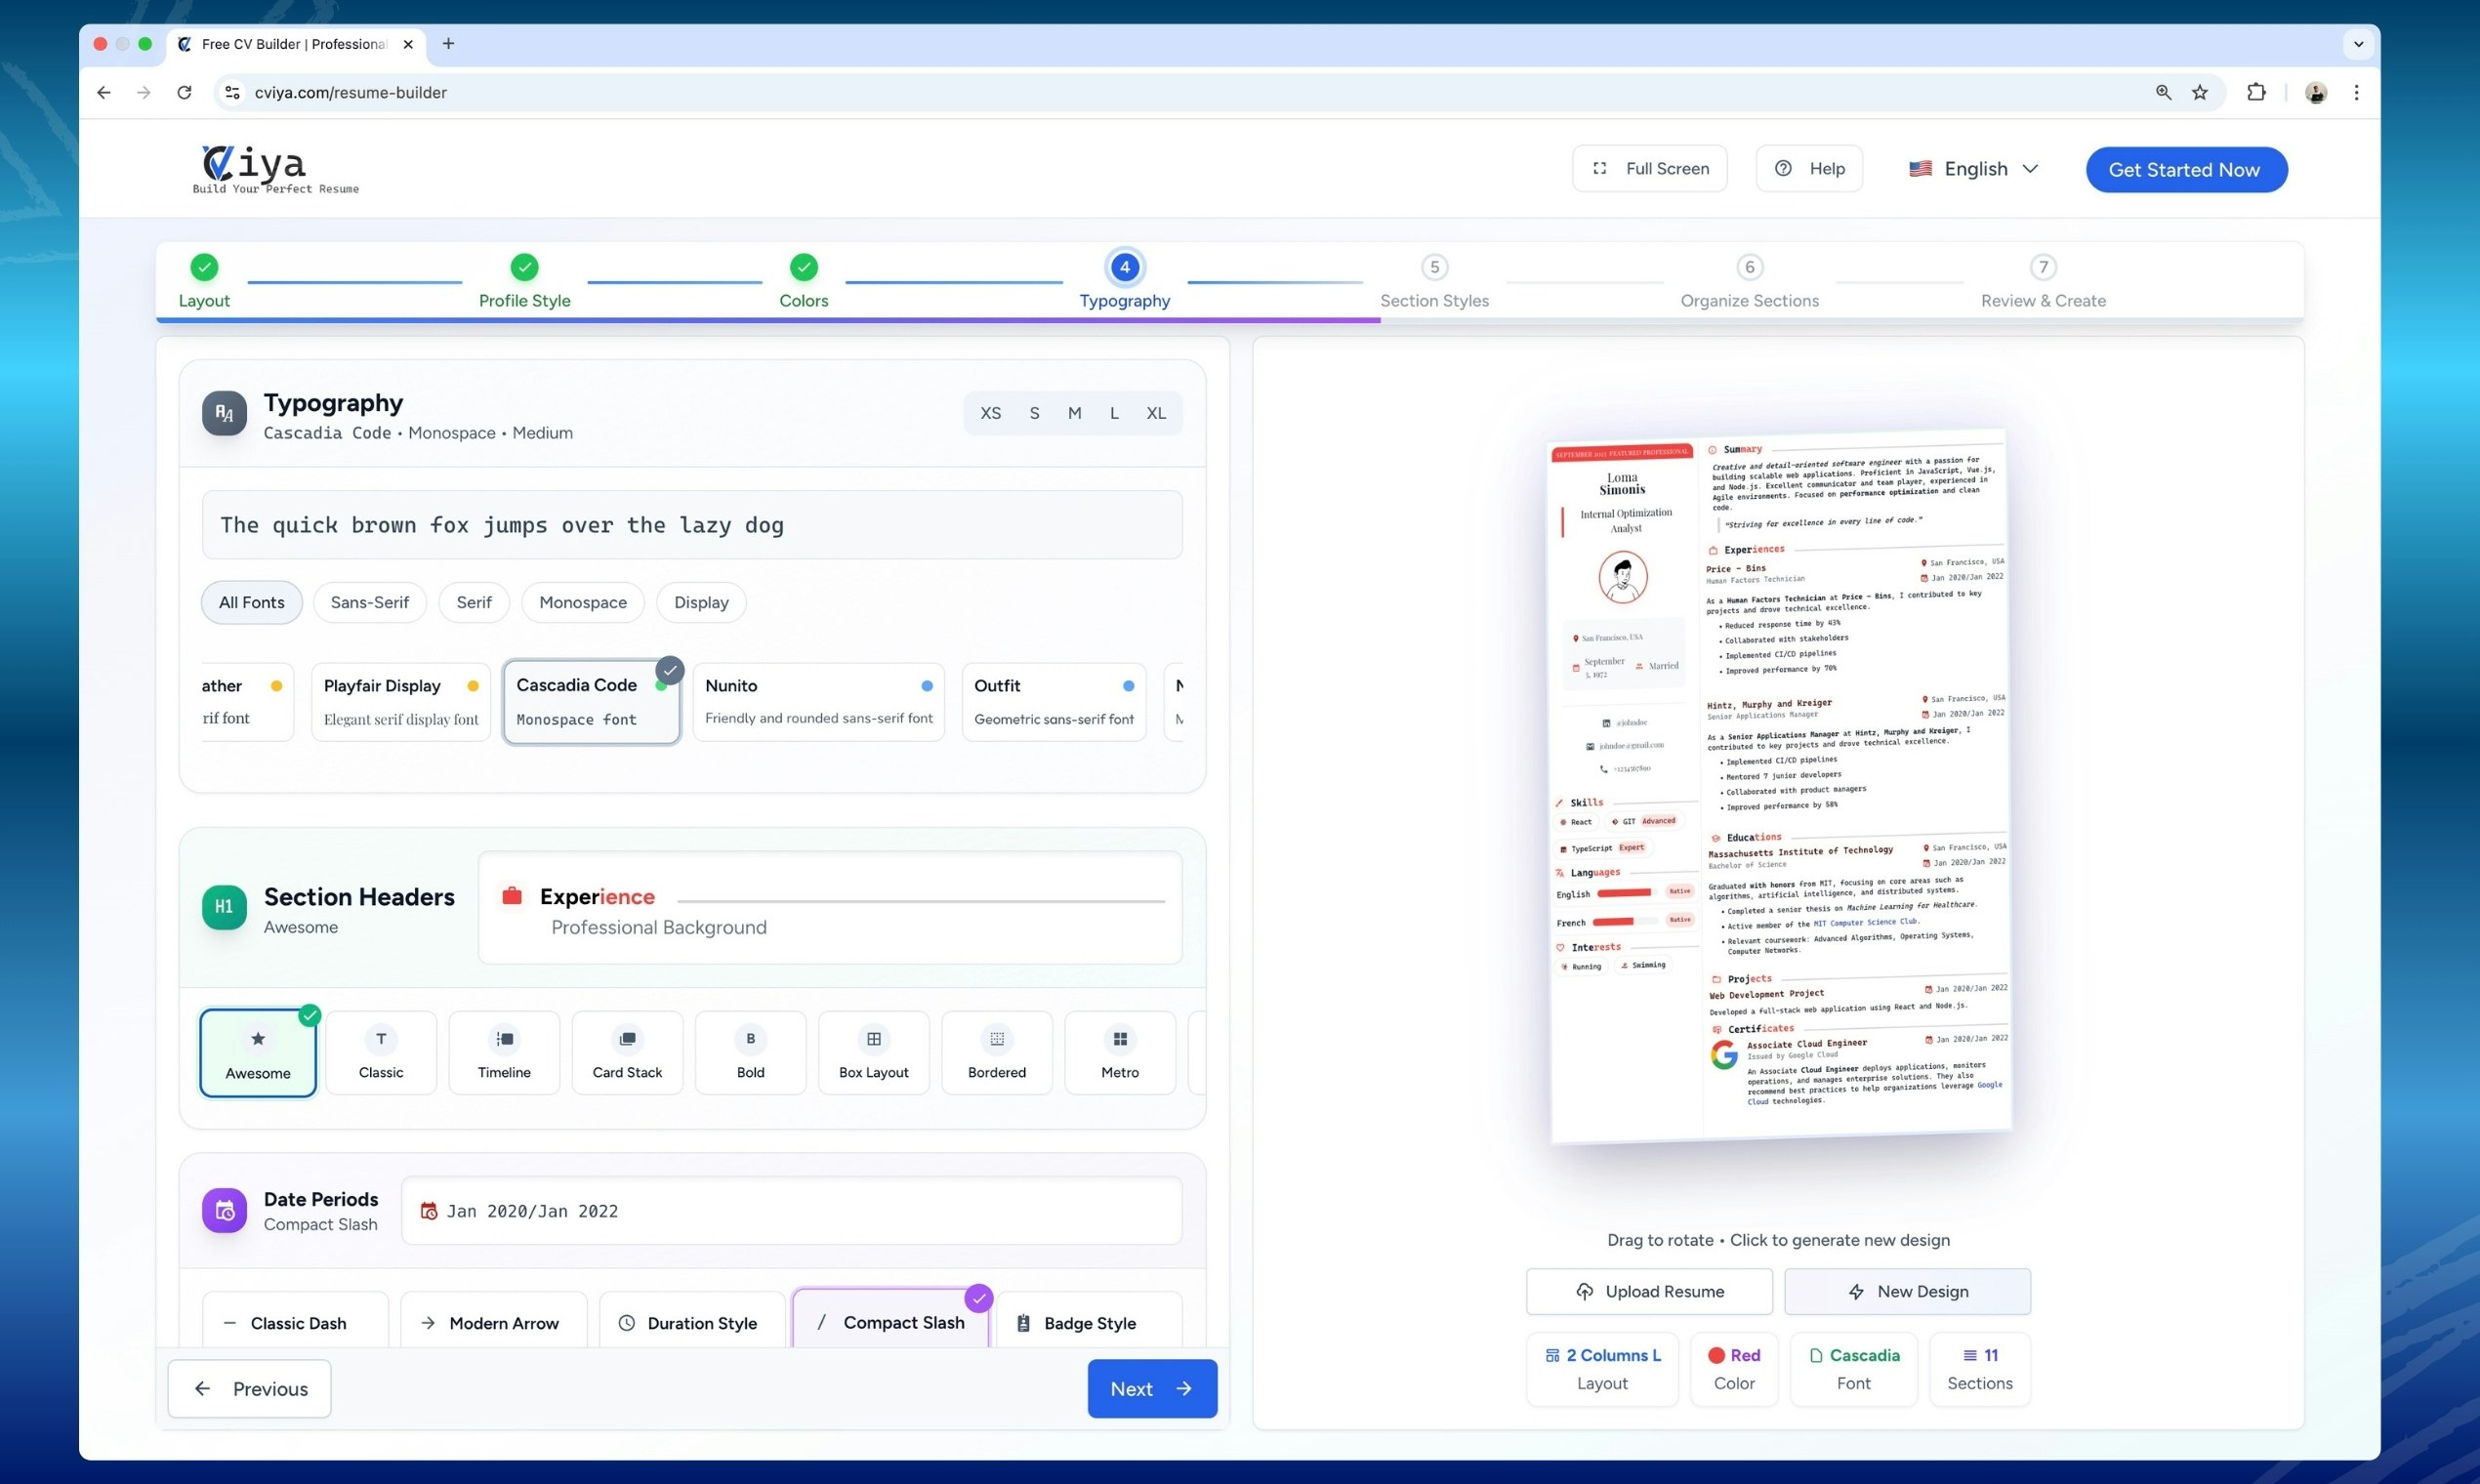Screen dimensions: 2480x1484
Task: Open the Chrome three-dot menu
Action: click(2356, 92)
